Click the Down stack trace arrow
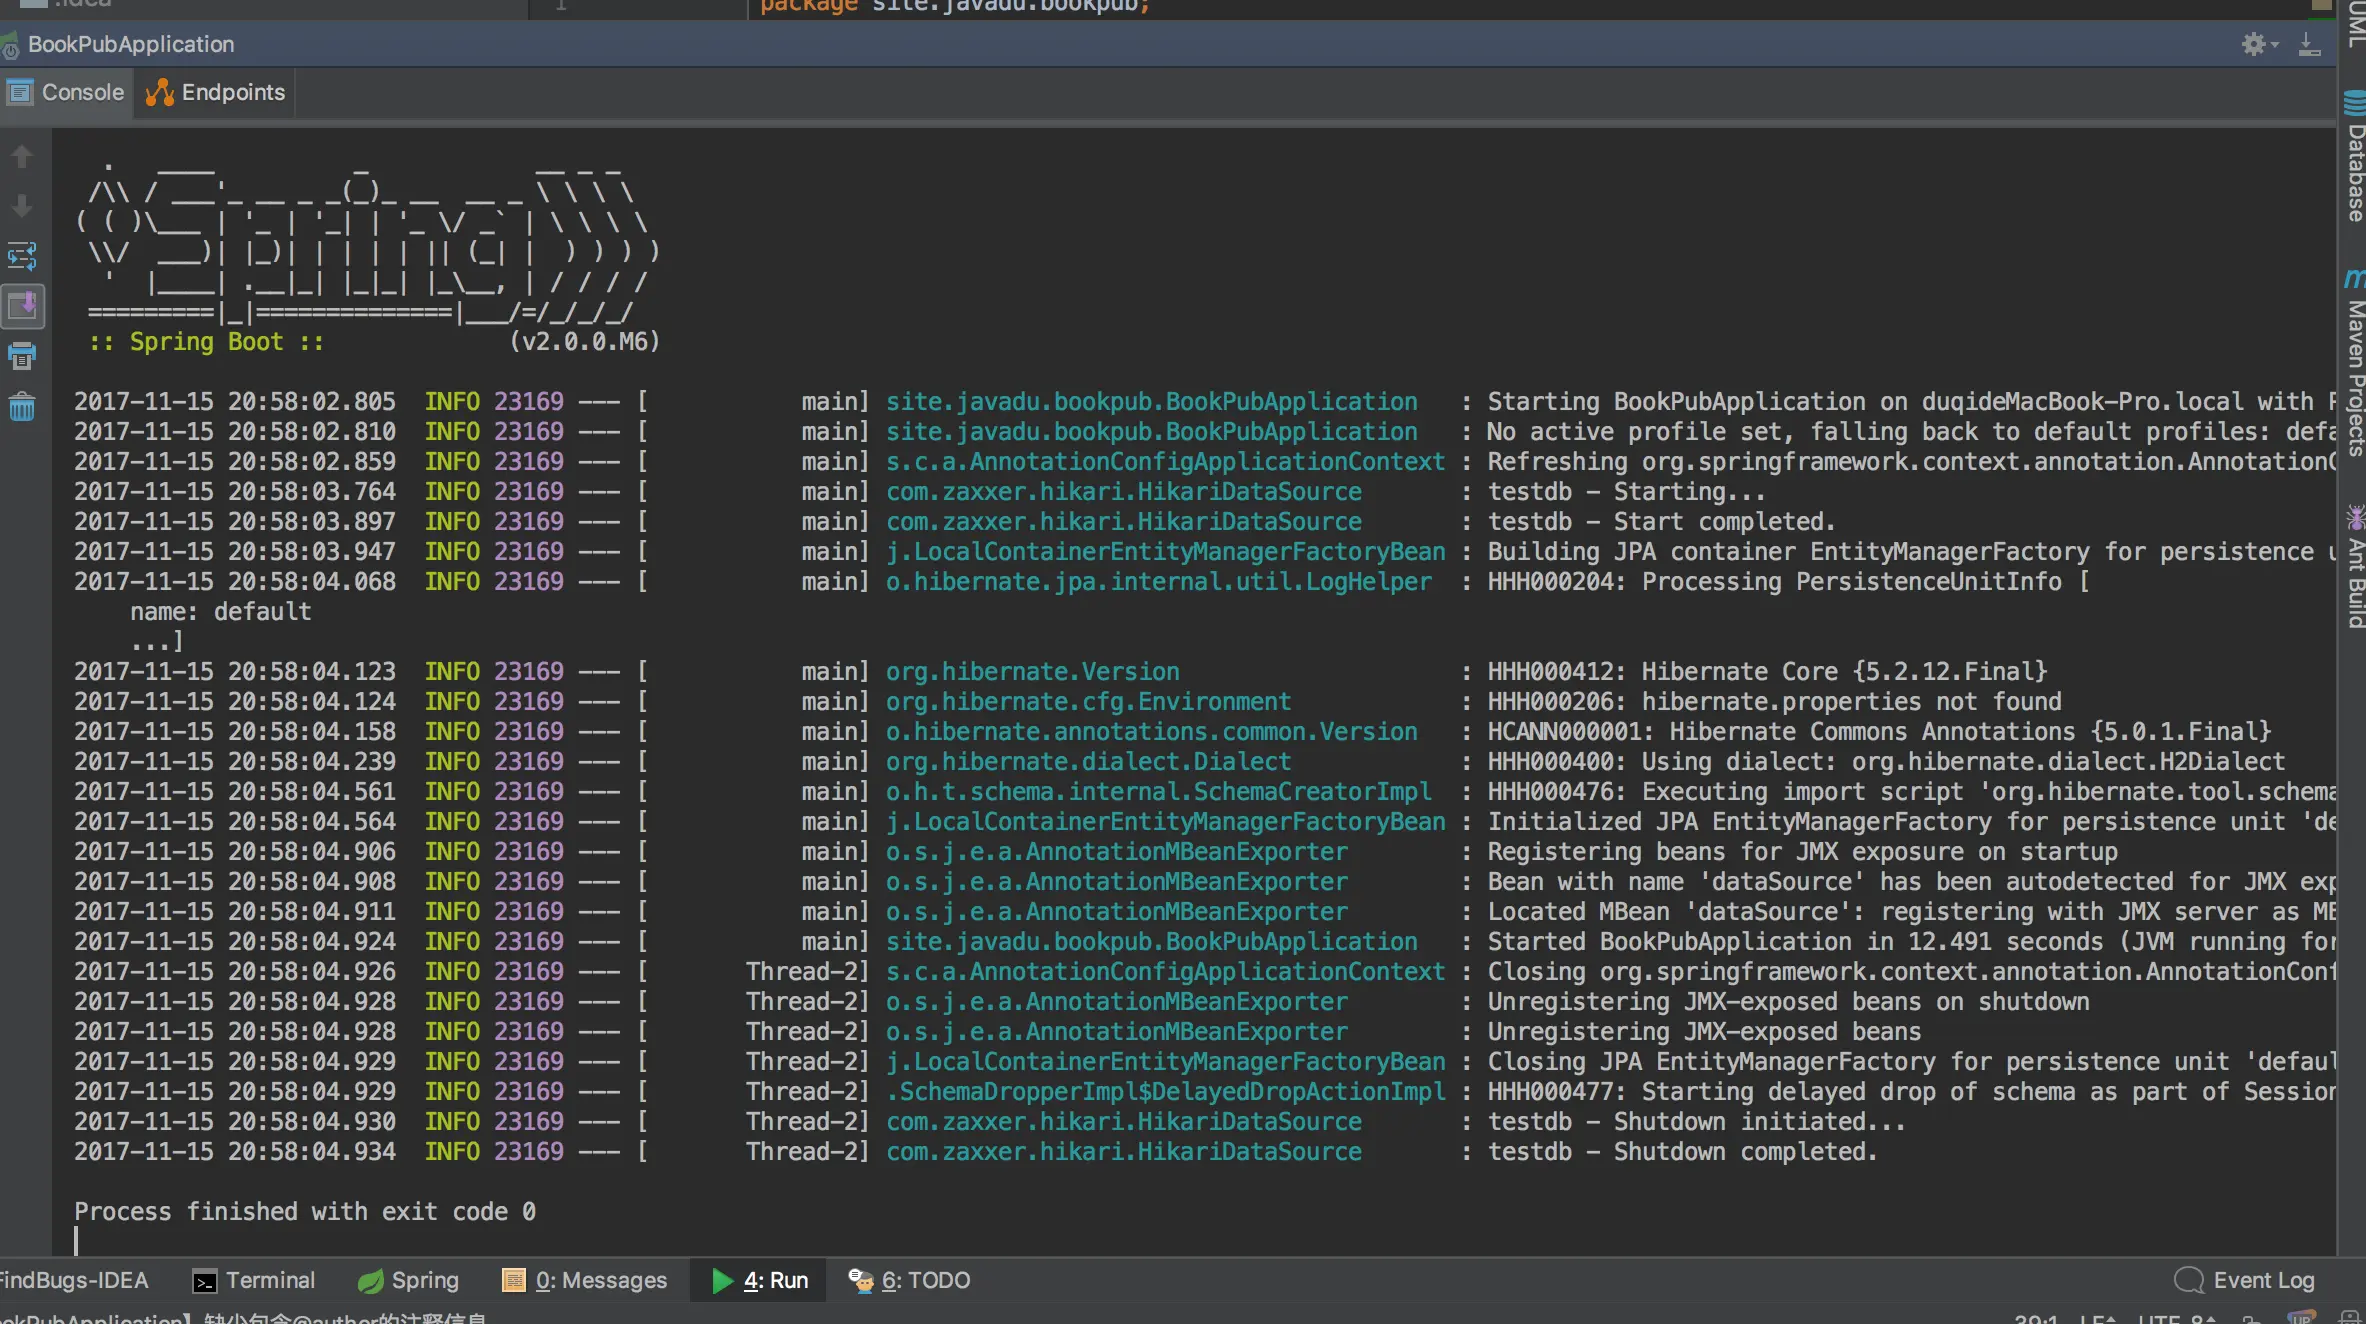Image resolution: width=2366 pixels, height=1324 pixels. (22, 207)
